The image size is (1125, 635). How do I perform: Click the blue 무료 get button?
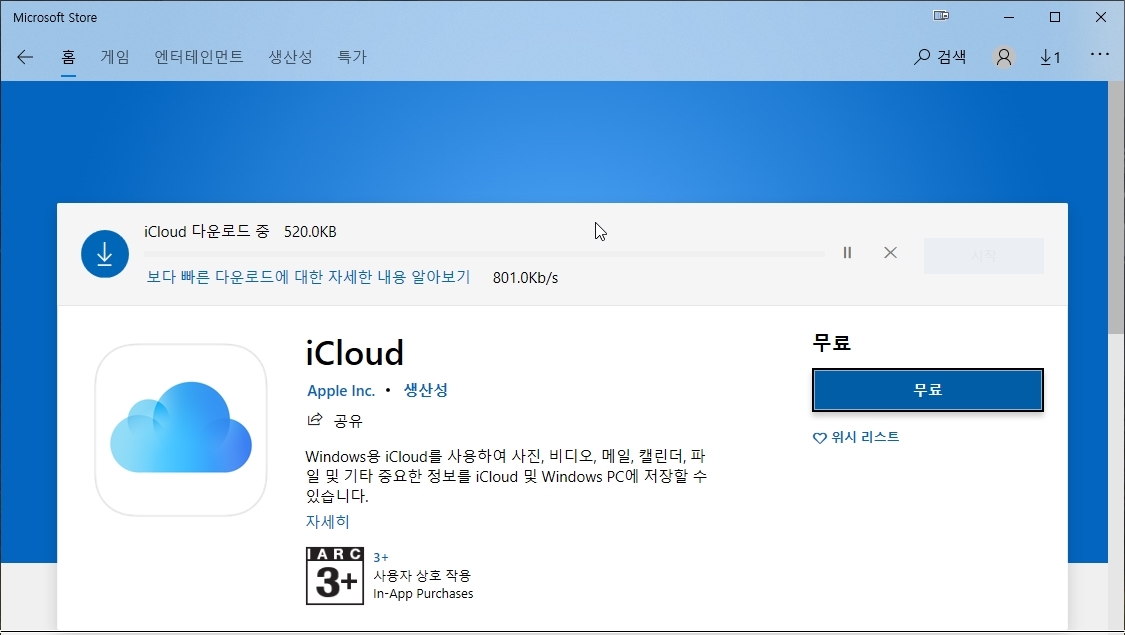pos(928,390)
